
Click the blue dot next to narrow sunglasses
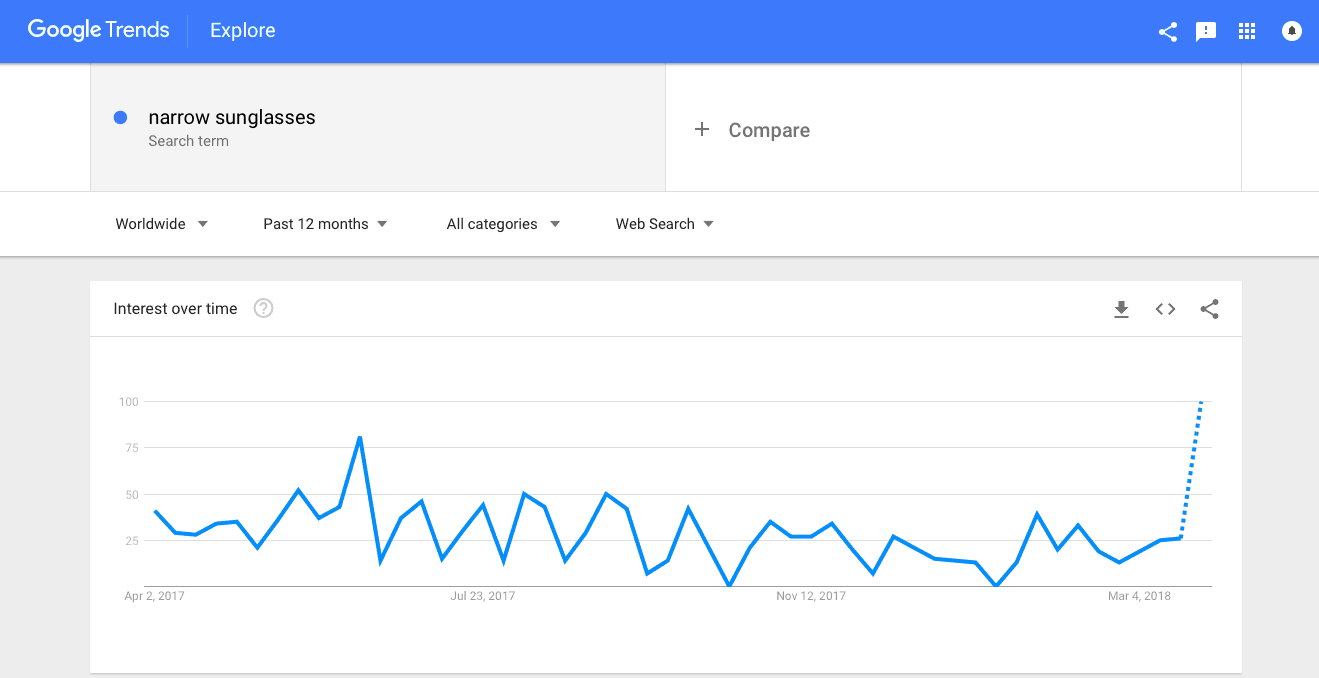pos(121,117)
